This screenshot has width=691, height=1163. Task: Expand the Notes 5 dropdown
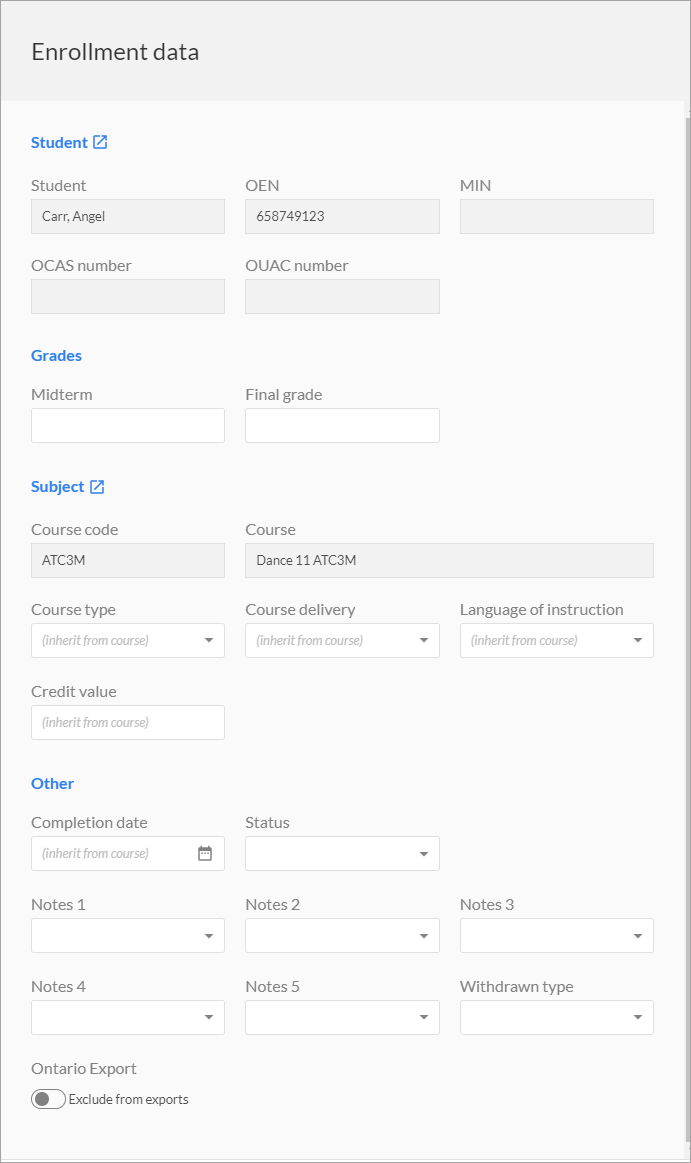[342, 1017]
